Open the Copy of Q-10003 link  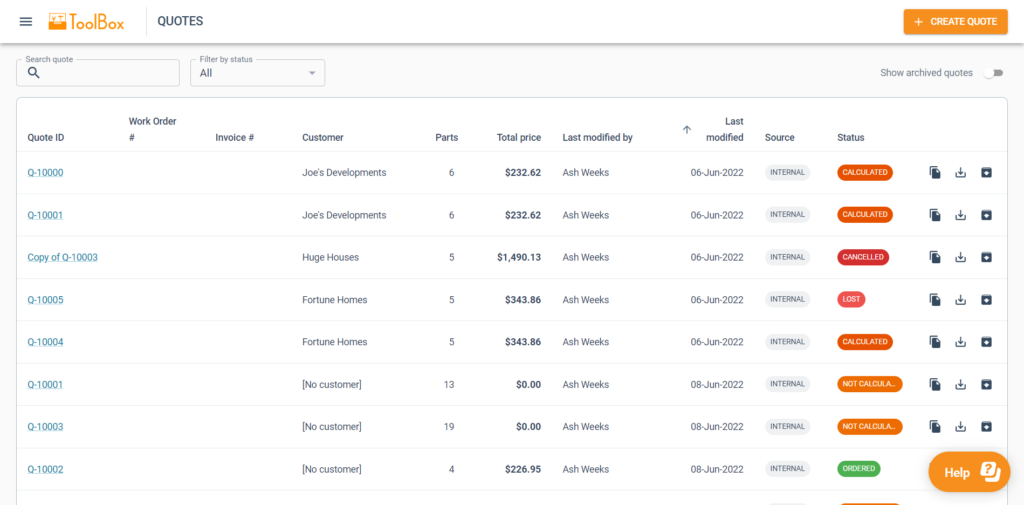pos(62,257)
